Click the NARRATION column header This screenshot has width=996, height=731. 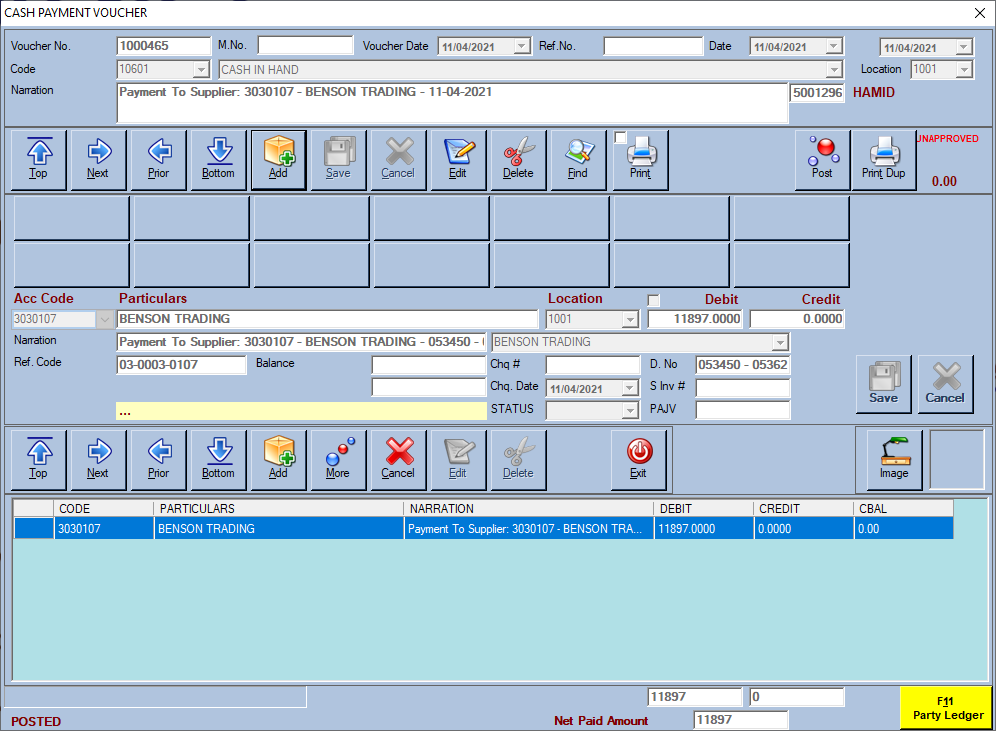coord(528,509)
